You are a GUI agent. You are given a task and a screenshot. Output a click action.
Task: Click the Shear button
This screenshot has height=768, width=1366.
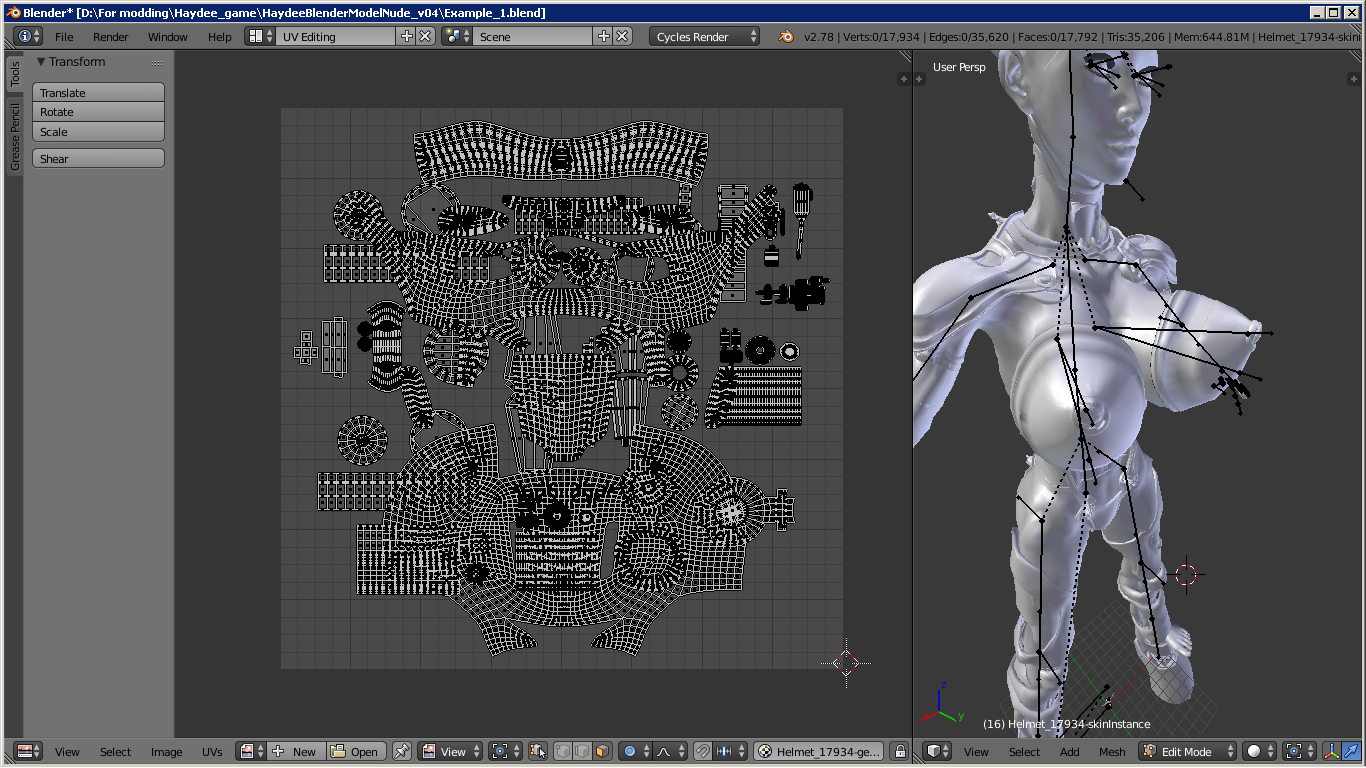coord(98,159)
